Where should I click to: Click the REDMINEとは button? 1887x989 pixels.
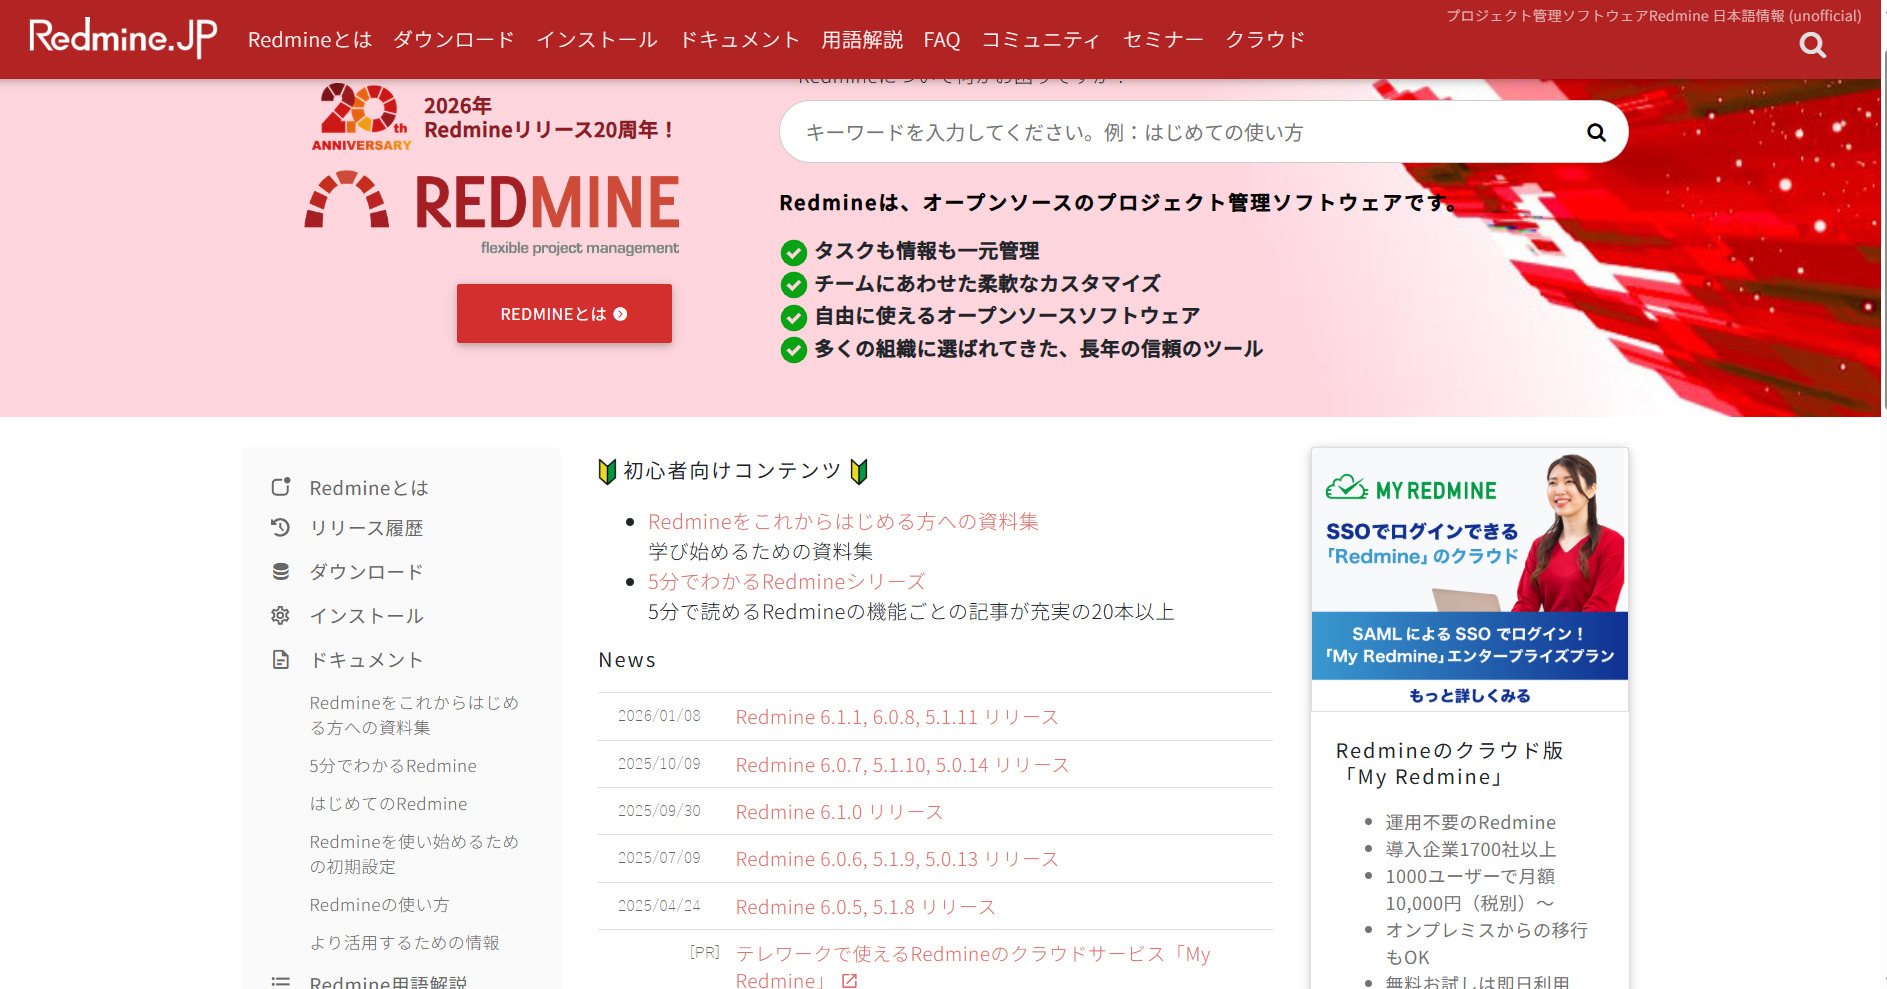pyautogui.click(x=563, y=313)
